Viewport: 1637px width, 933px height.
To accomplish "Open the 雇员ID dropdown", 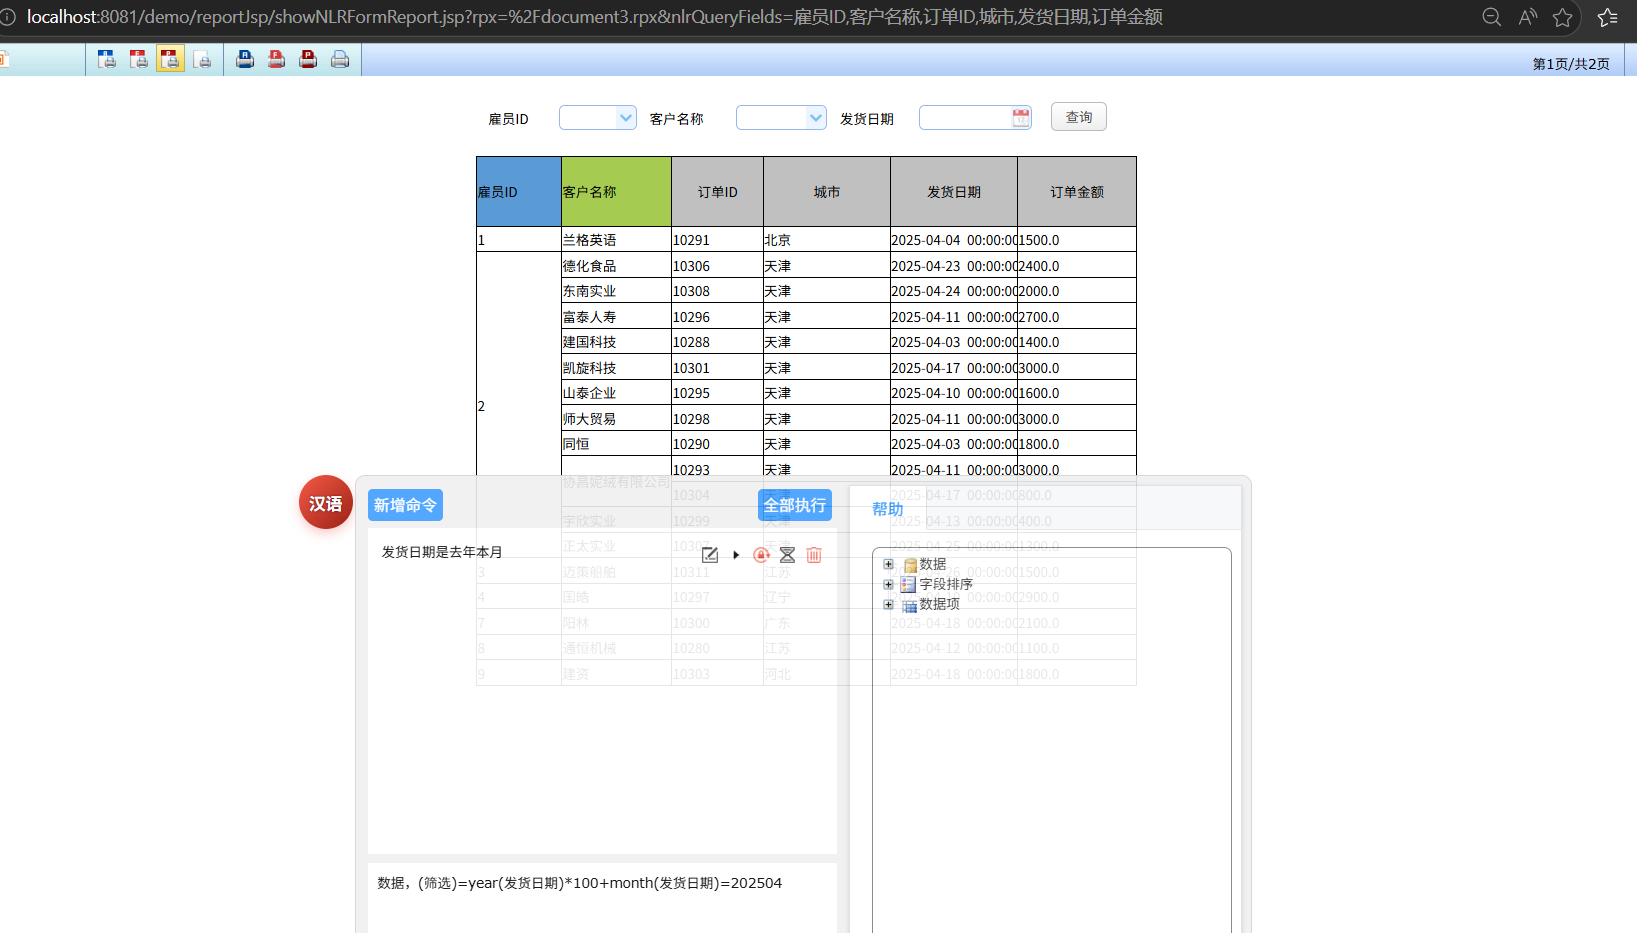I will (x=625, y=118).
